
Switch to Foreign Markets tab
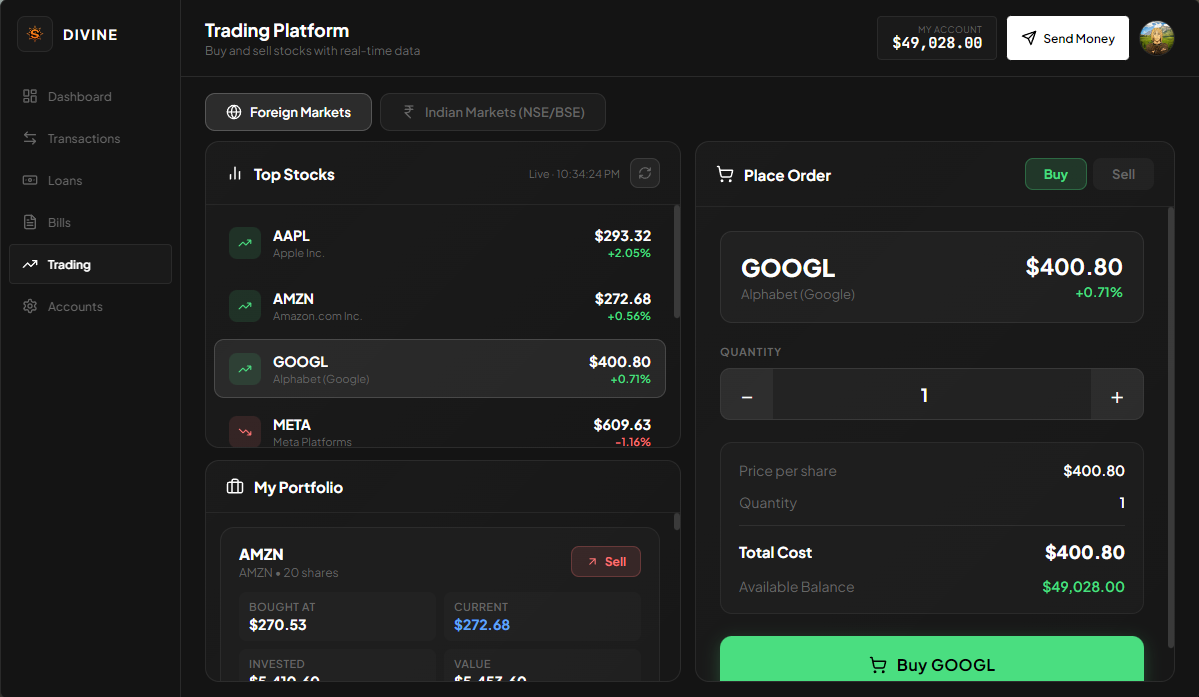pos(288,112)
